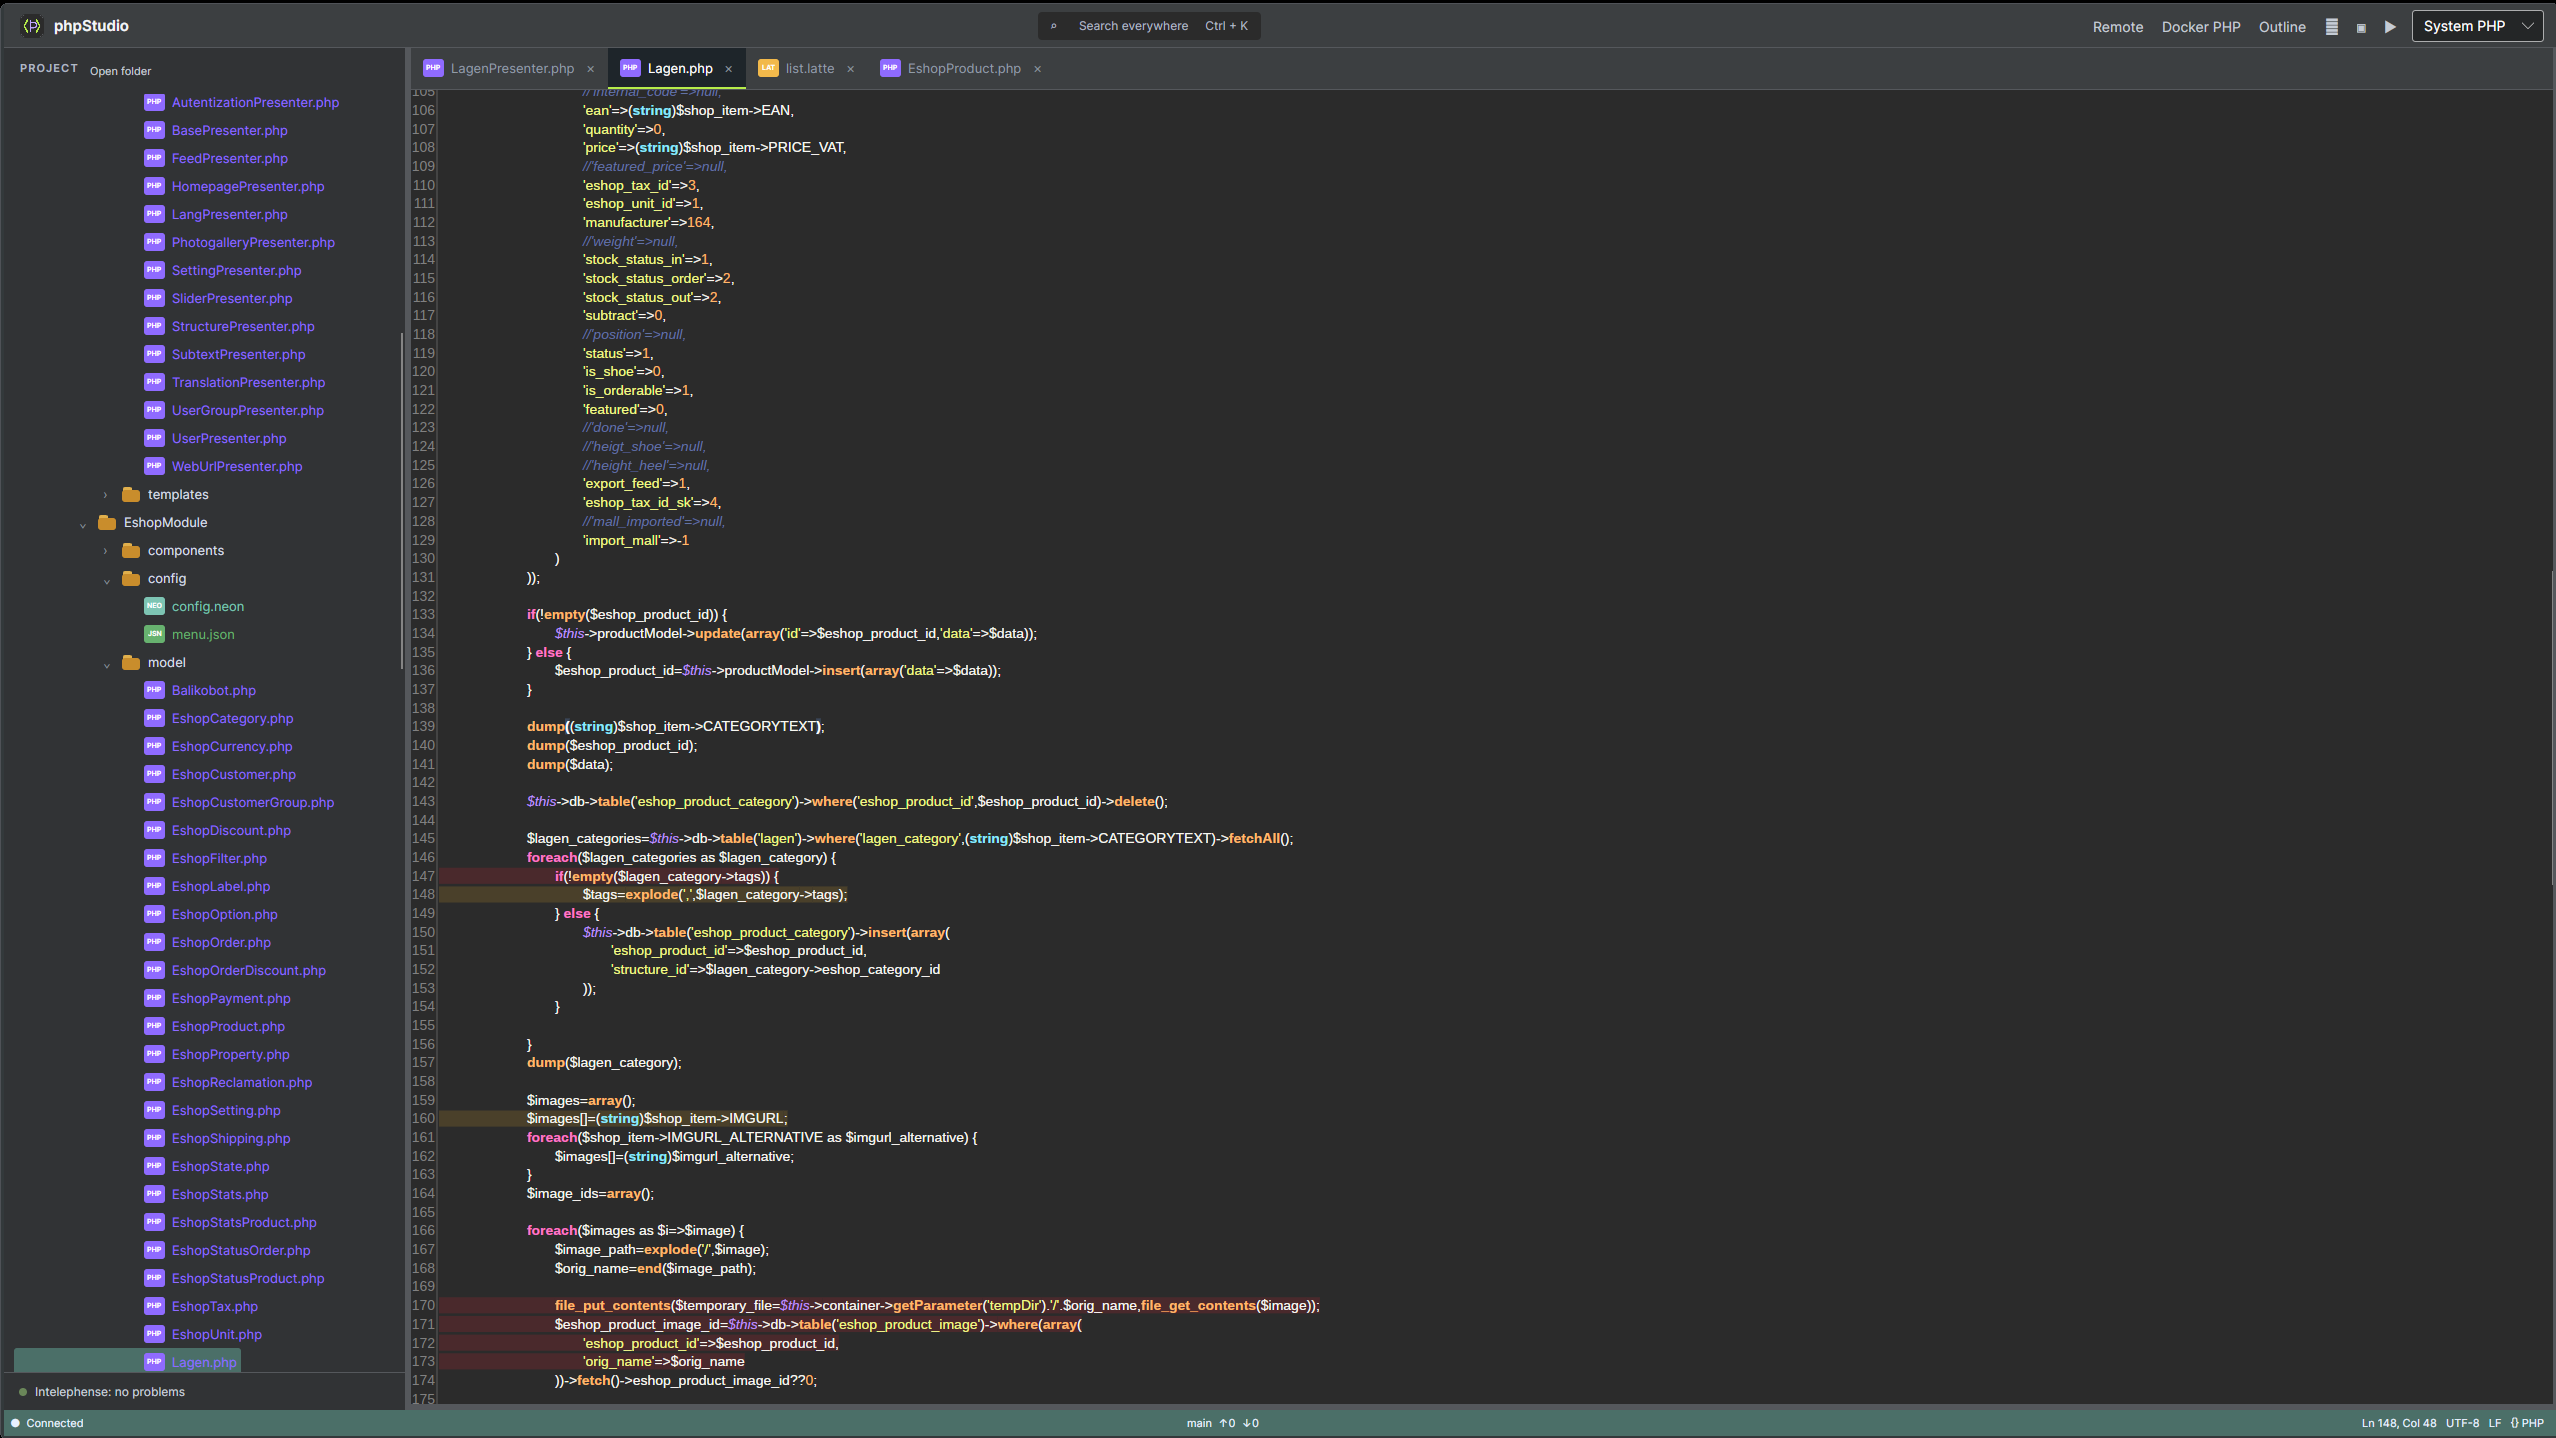2556x1438 pixels.
Task: Open config.neon file
Action: [x=207, y=607]
